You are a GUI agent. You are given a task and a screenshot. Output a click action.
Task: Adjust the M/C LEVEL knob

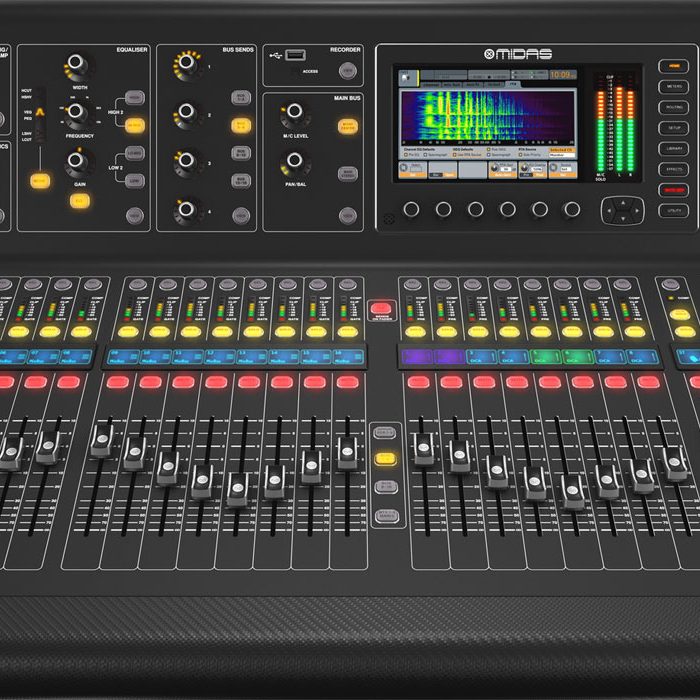295,112
